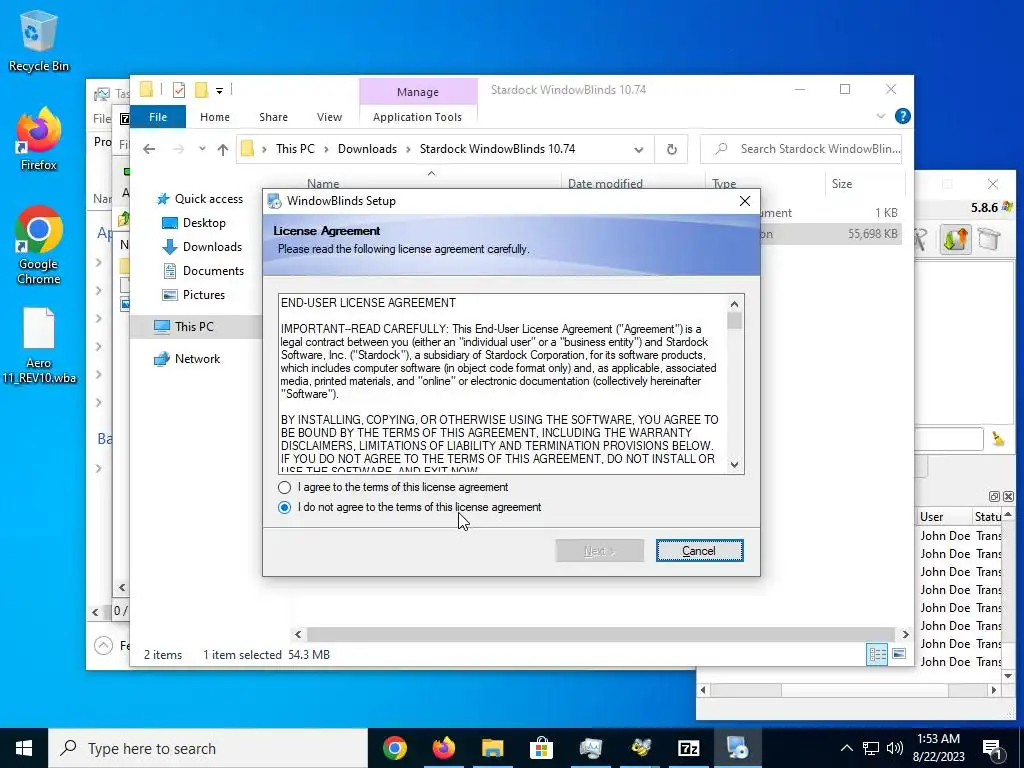
Task: Collapse Task Manager with the Fewer details arrow
Action: point(103,646)
